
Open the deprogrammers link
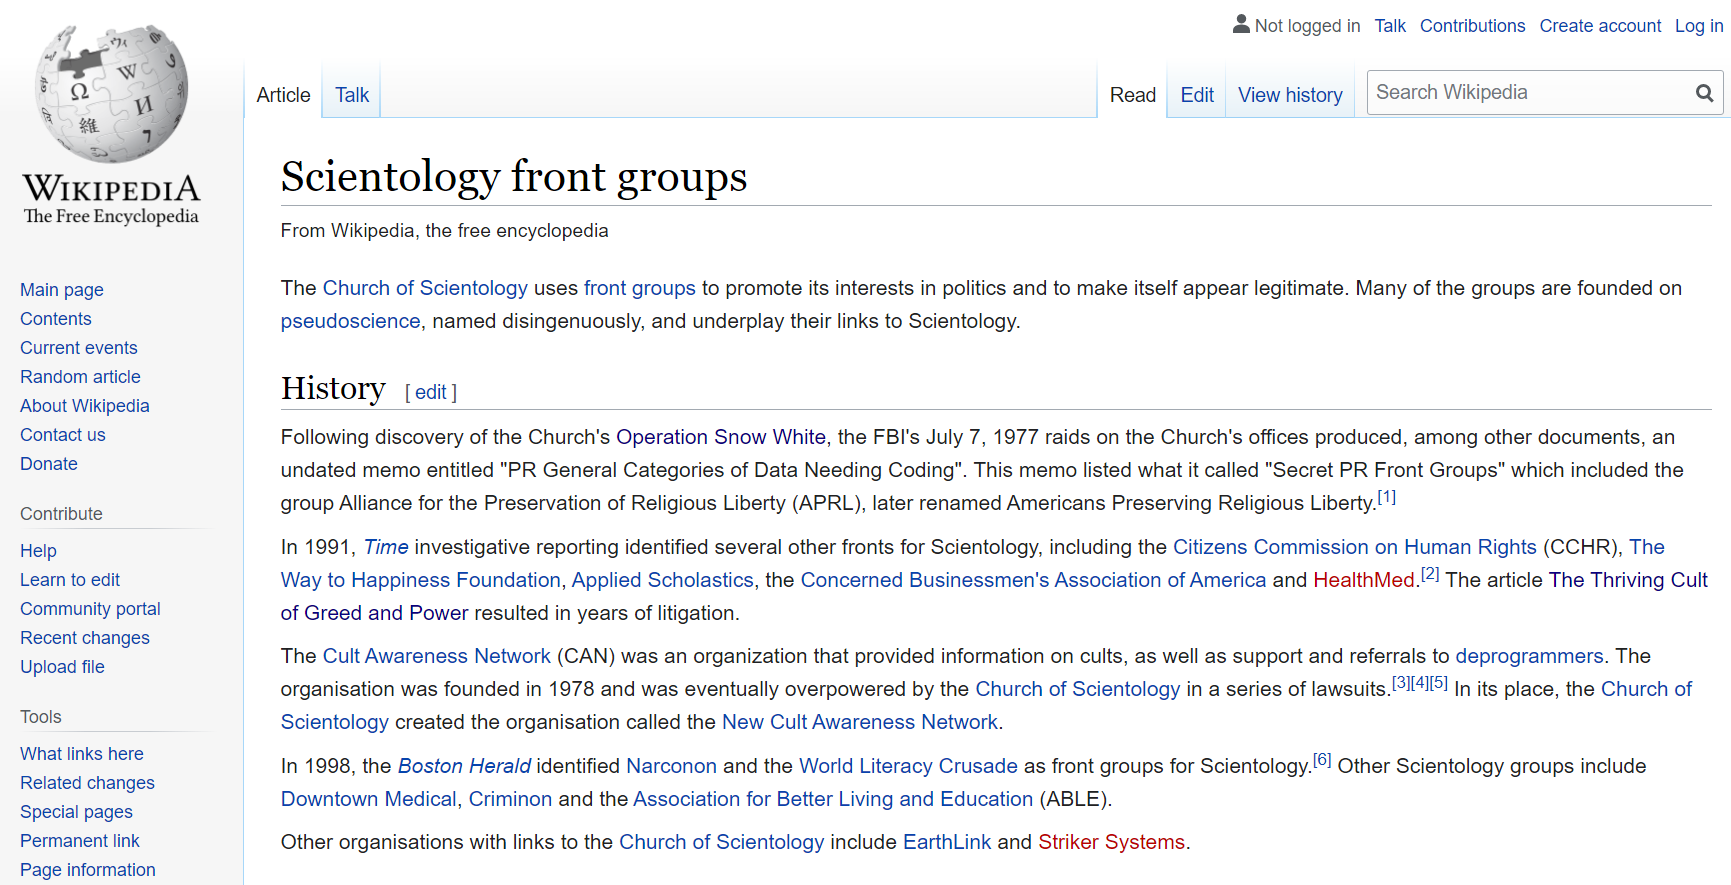[1529, 656]
